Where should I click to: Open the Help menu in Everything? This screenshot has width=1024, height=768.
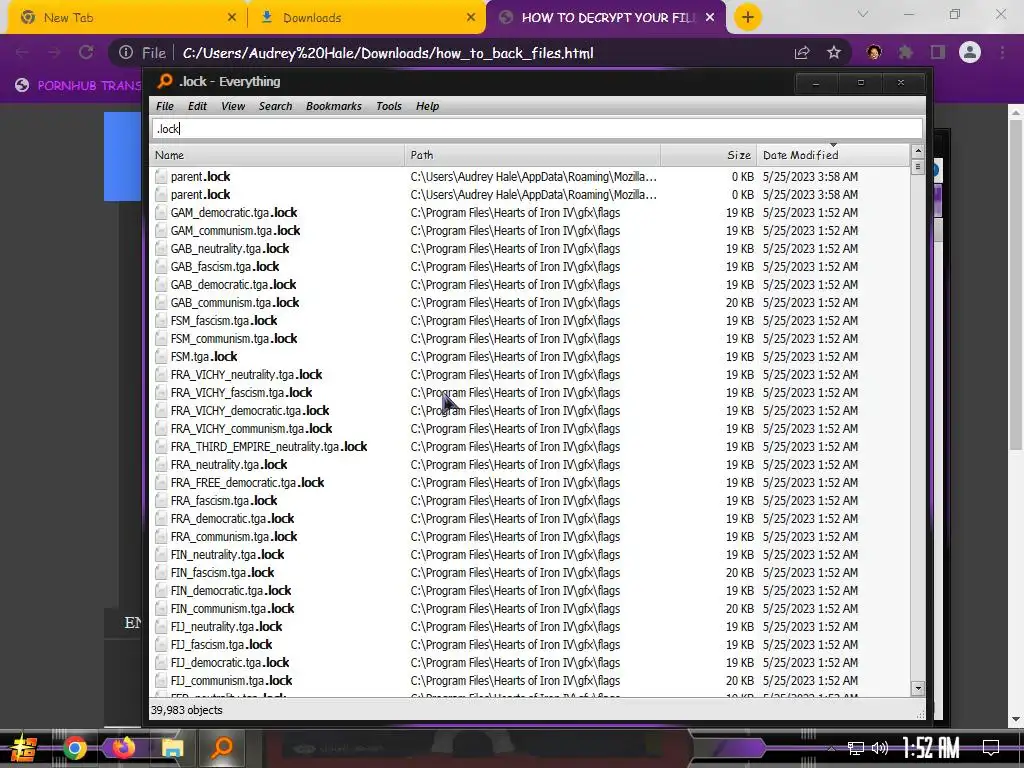pyautogui.click(x=427, y=106)
